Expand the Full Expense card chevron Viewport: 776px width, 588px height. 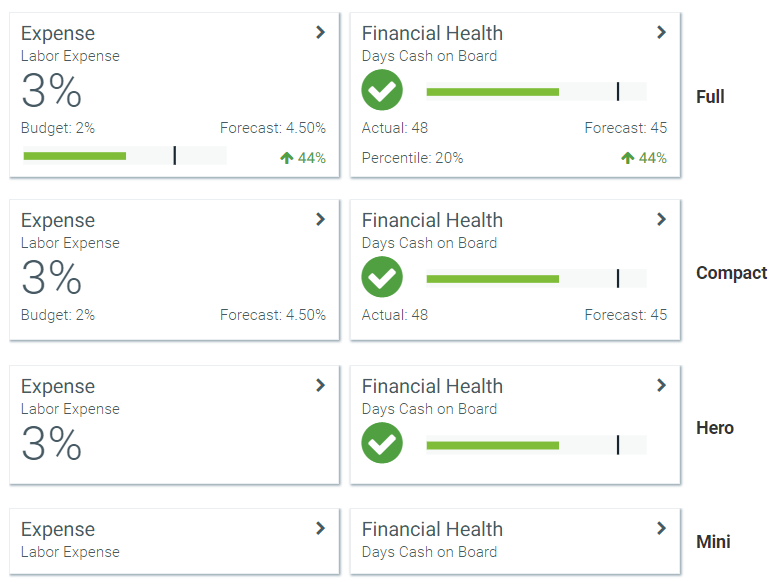pos(320,32)
